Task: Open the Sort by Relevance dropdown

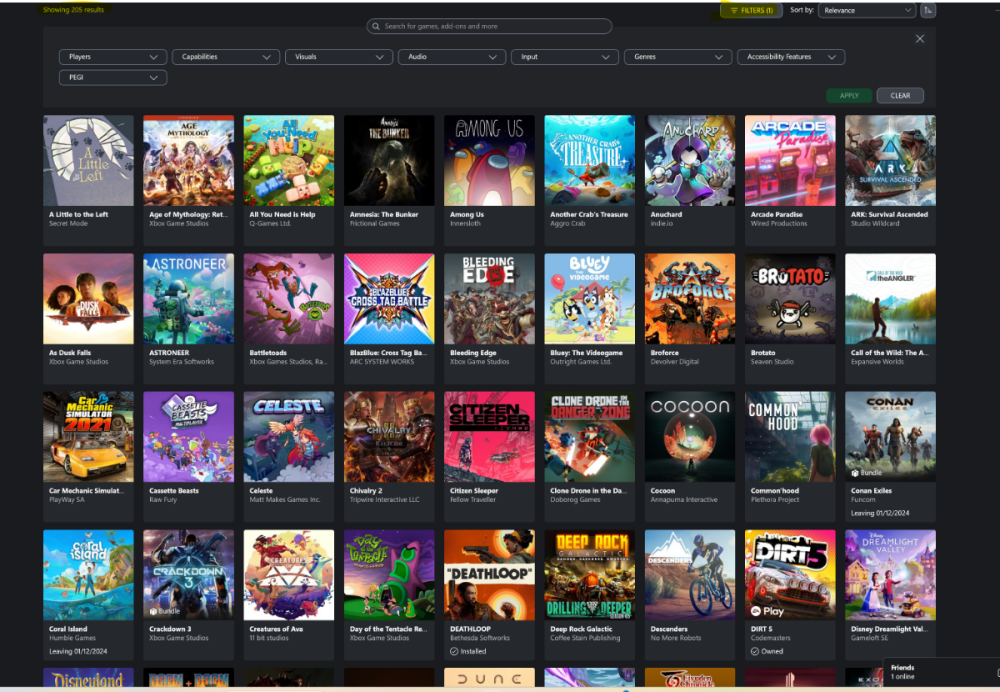Action: coord(866,10)
